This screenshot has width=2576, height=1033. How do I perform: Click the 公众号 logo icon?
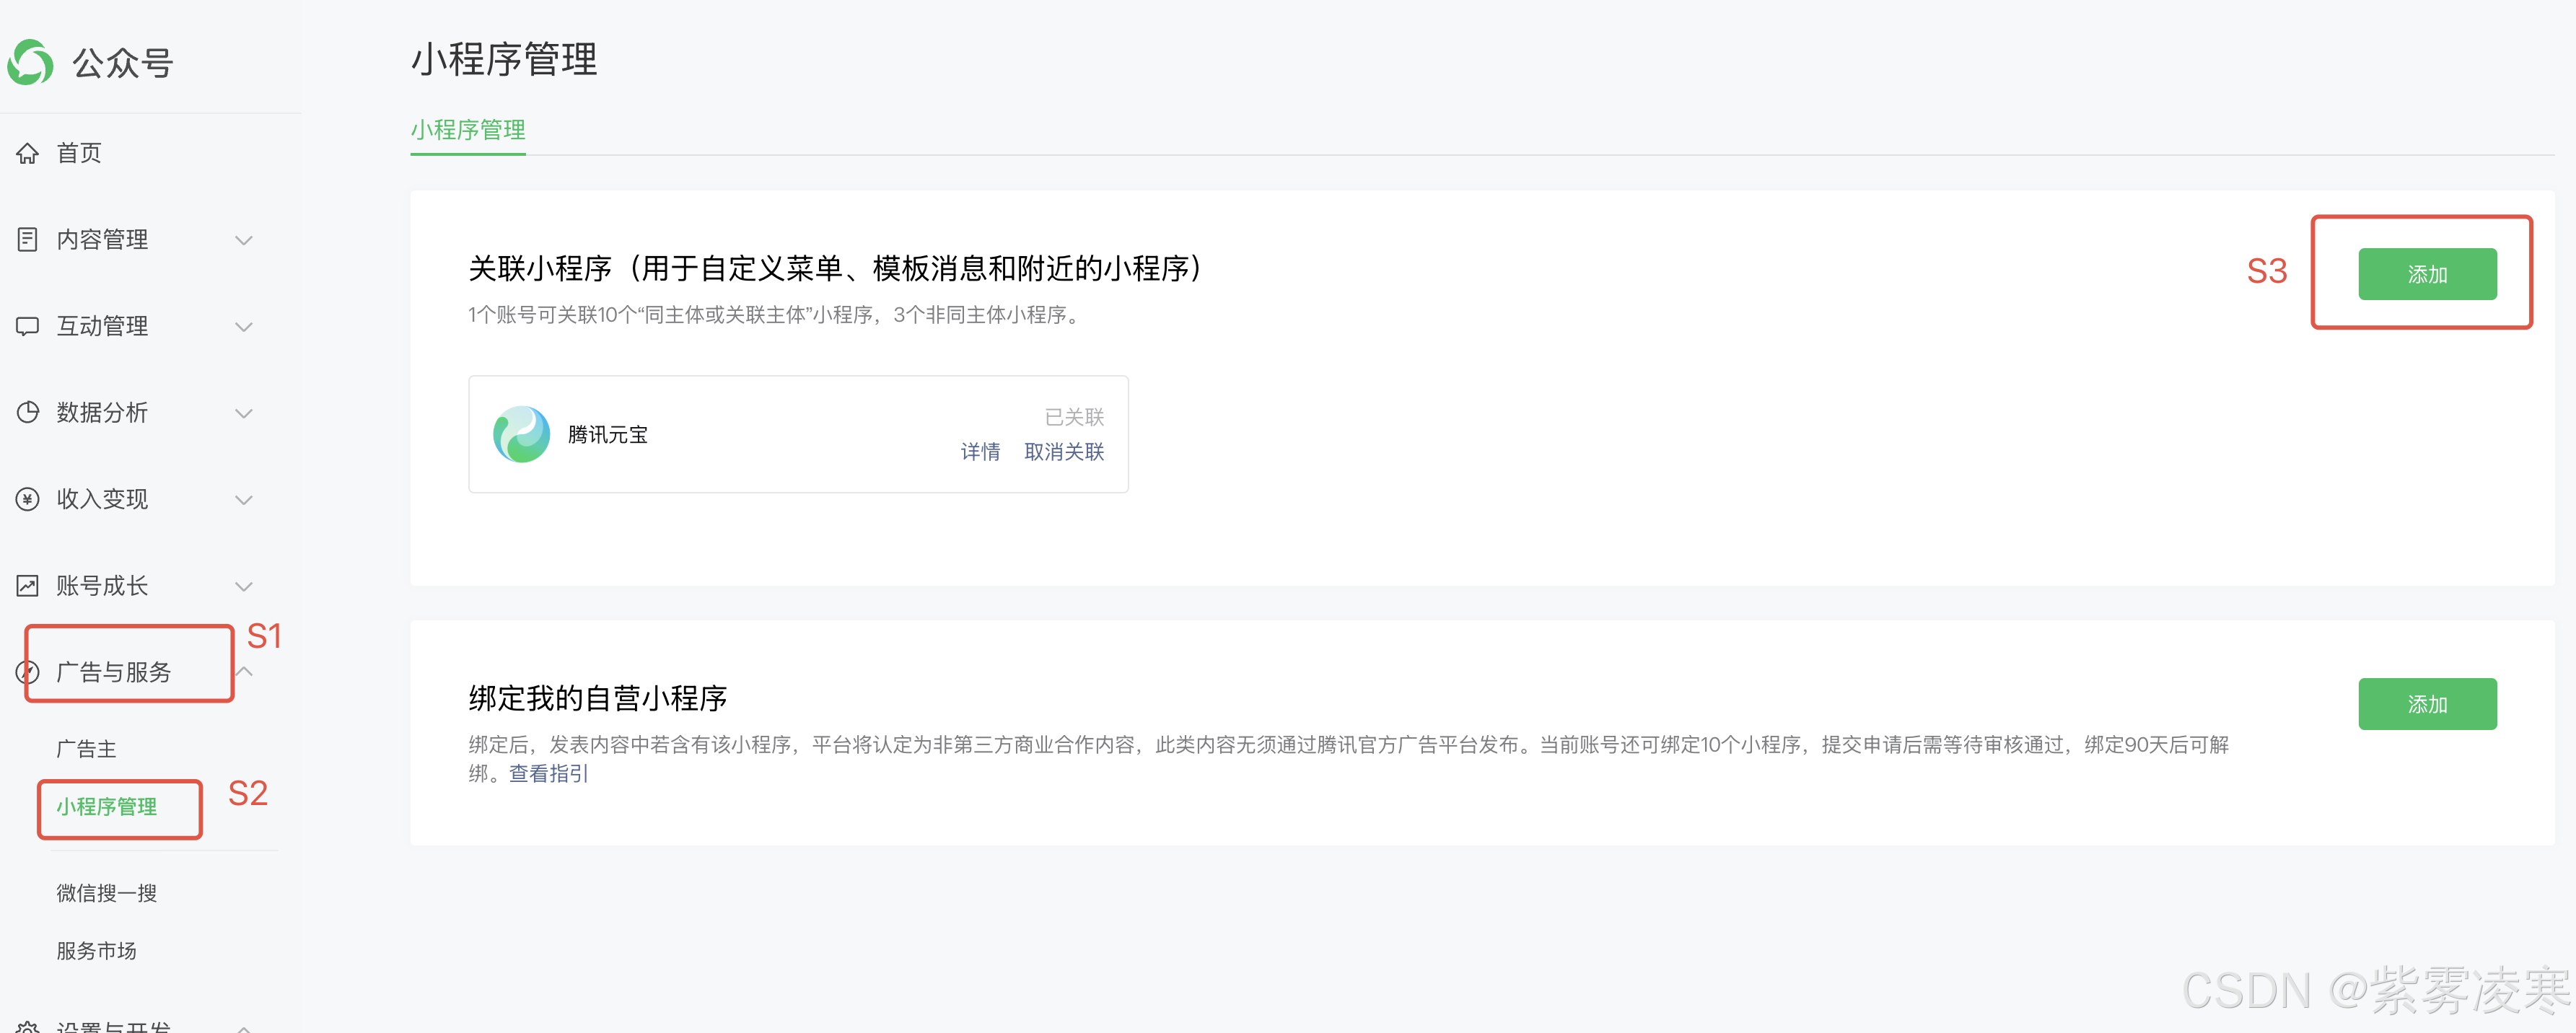pos(30,62)
